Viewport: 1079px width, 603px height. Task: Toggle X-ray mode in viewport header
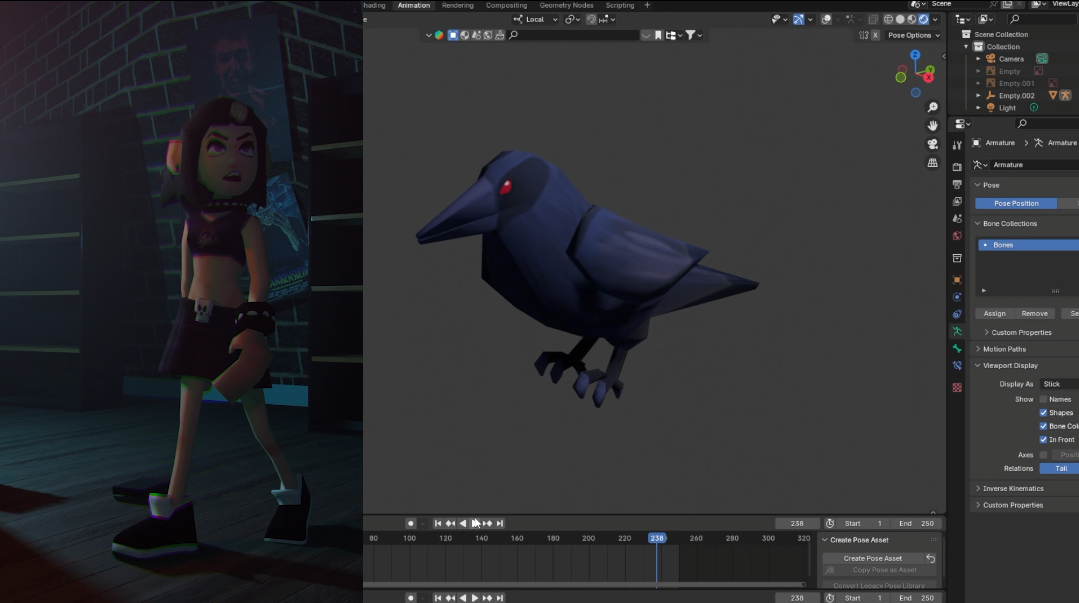coord(873,19)
